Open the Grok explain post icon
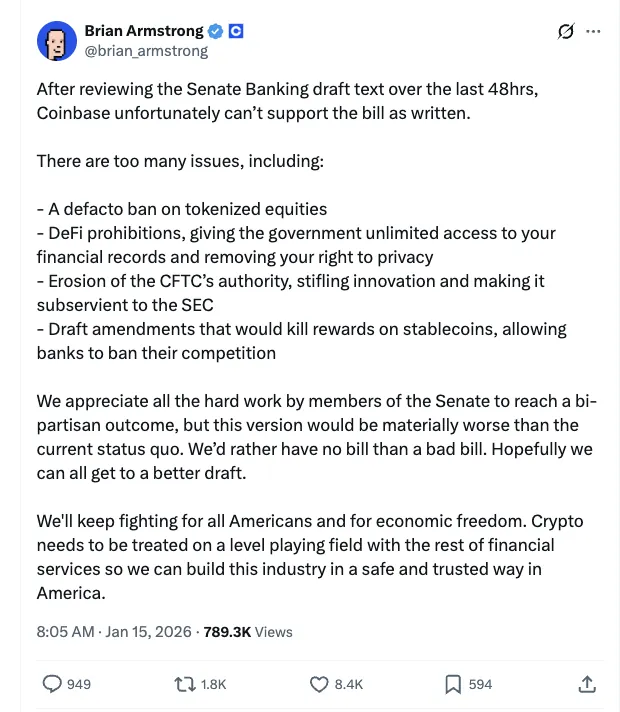Viewport: 620px width, 712px height. 566,31
